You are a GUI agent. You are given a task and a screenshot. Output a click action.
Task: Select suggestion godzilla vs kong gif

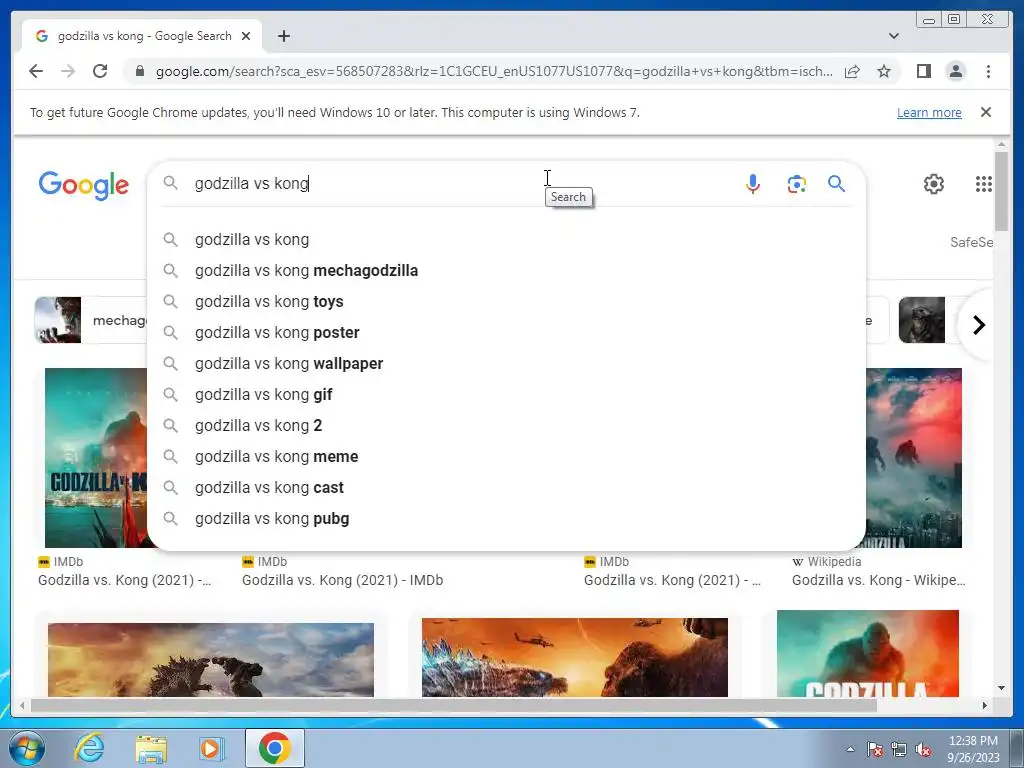pyautogui.click(x=507, y=394)
